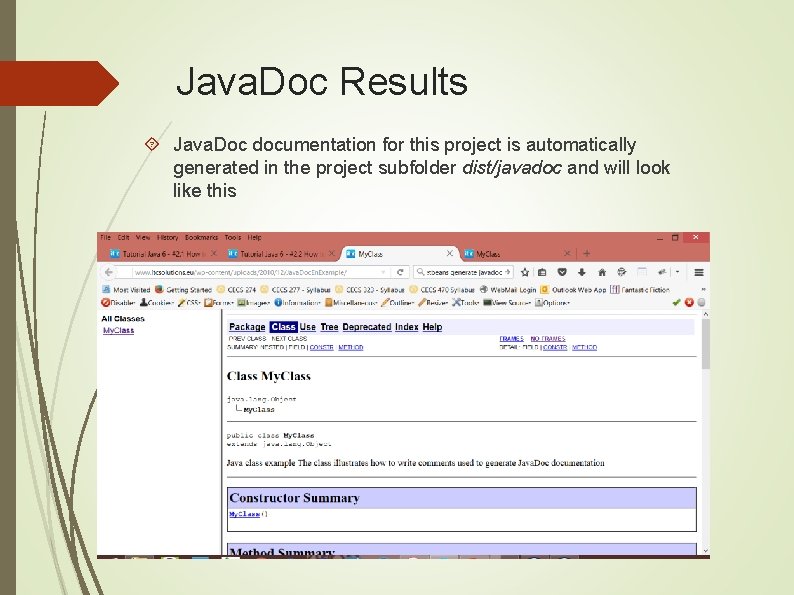This screenshot has width=794, height=595.
Task: Click the Pocket shield icon
Action: pyautogui.click(x=562, y=272)
